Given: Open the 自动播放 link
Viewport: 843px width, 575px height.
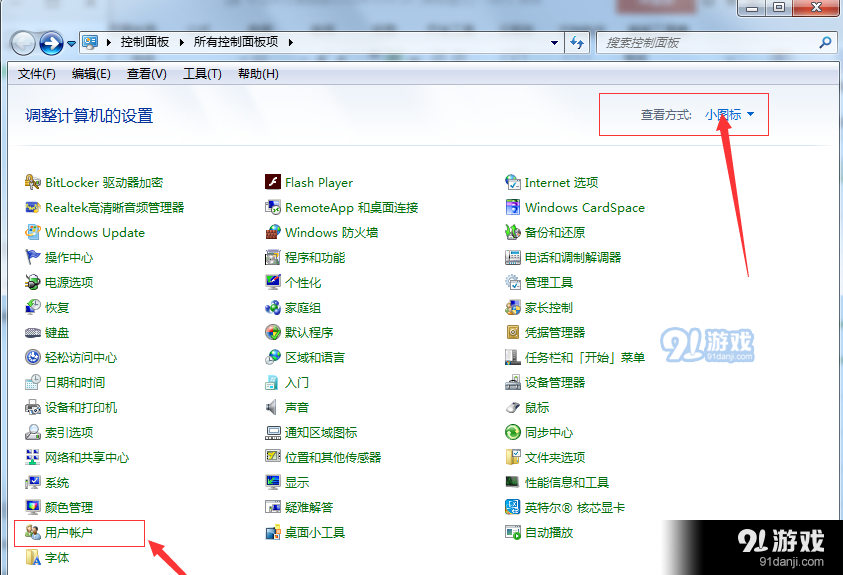Looking at the screenshot, I should 548,532.
